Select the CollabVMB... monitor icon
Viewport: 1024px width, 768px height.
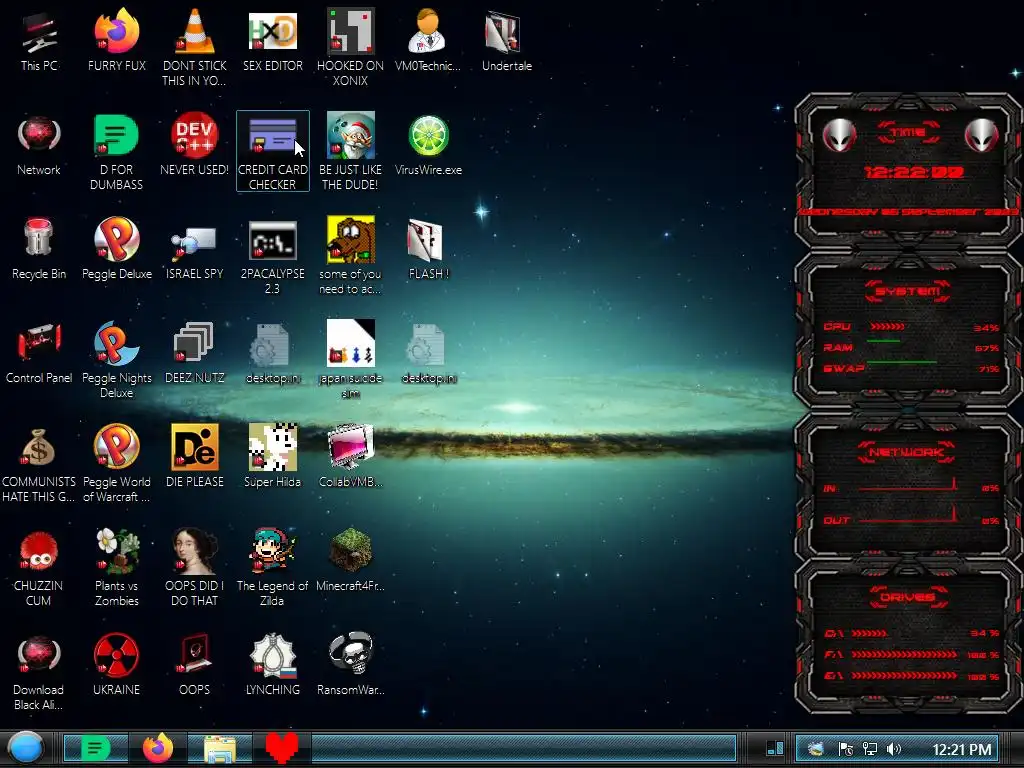click(x=350, y=456)
